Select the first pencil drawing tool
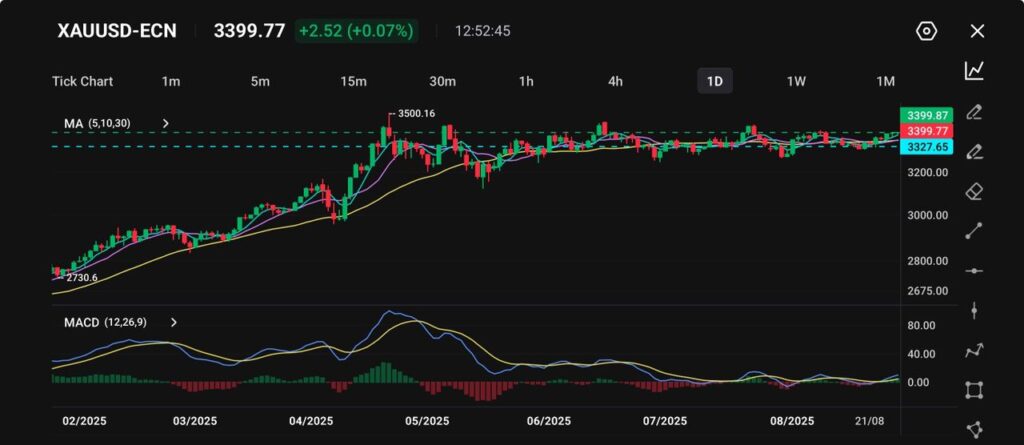1024x445 pixels. click(x=974, y=111)
